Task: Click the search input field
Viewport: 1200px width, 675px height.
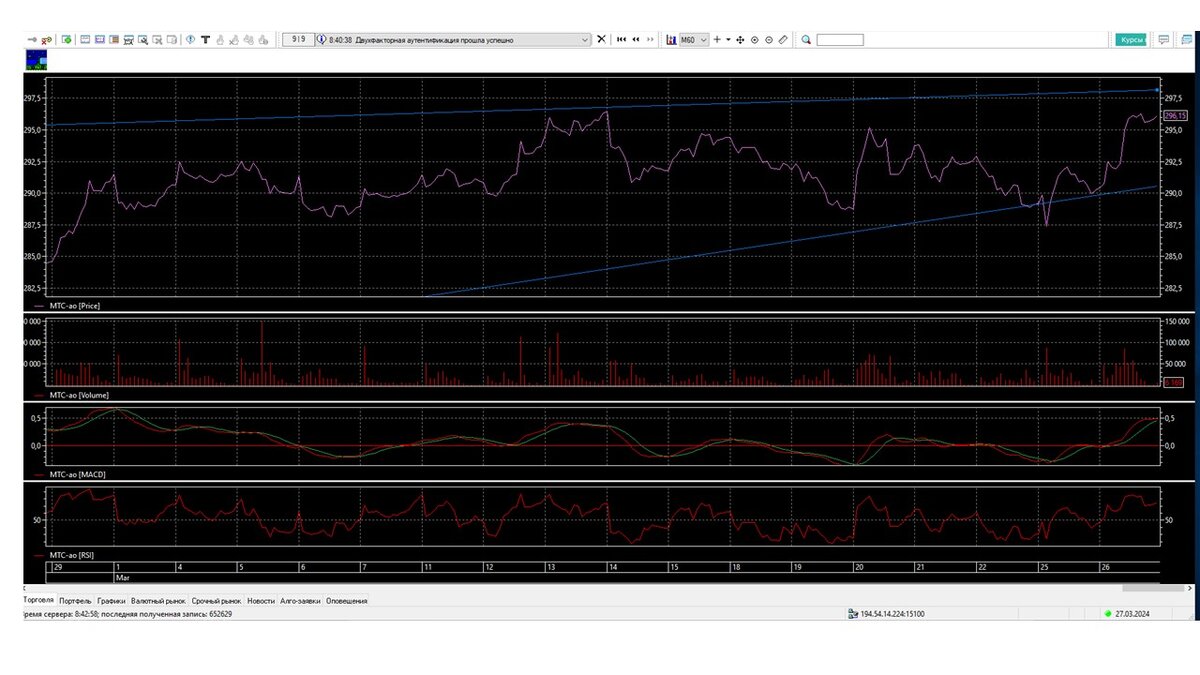Action: pos(840,40)
